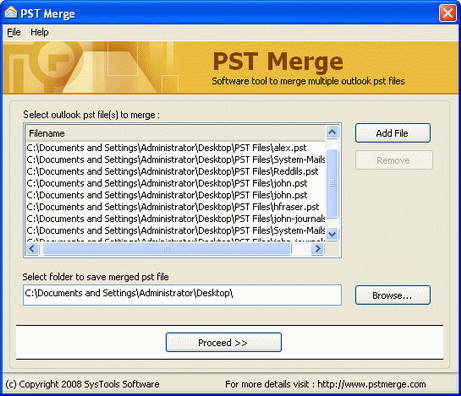Click the horizontal scroll right arrow
Viewport: 461px width, 396px height.
point(318,249)
